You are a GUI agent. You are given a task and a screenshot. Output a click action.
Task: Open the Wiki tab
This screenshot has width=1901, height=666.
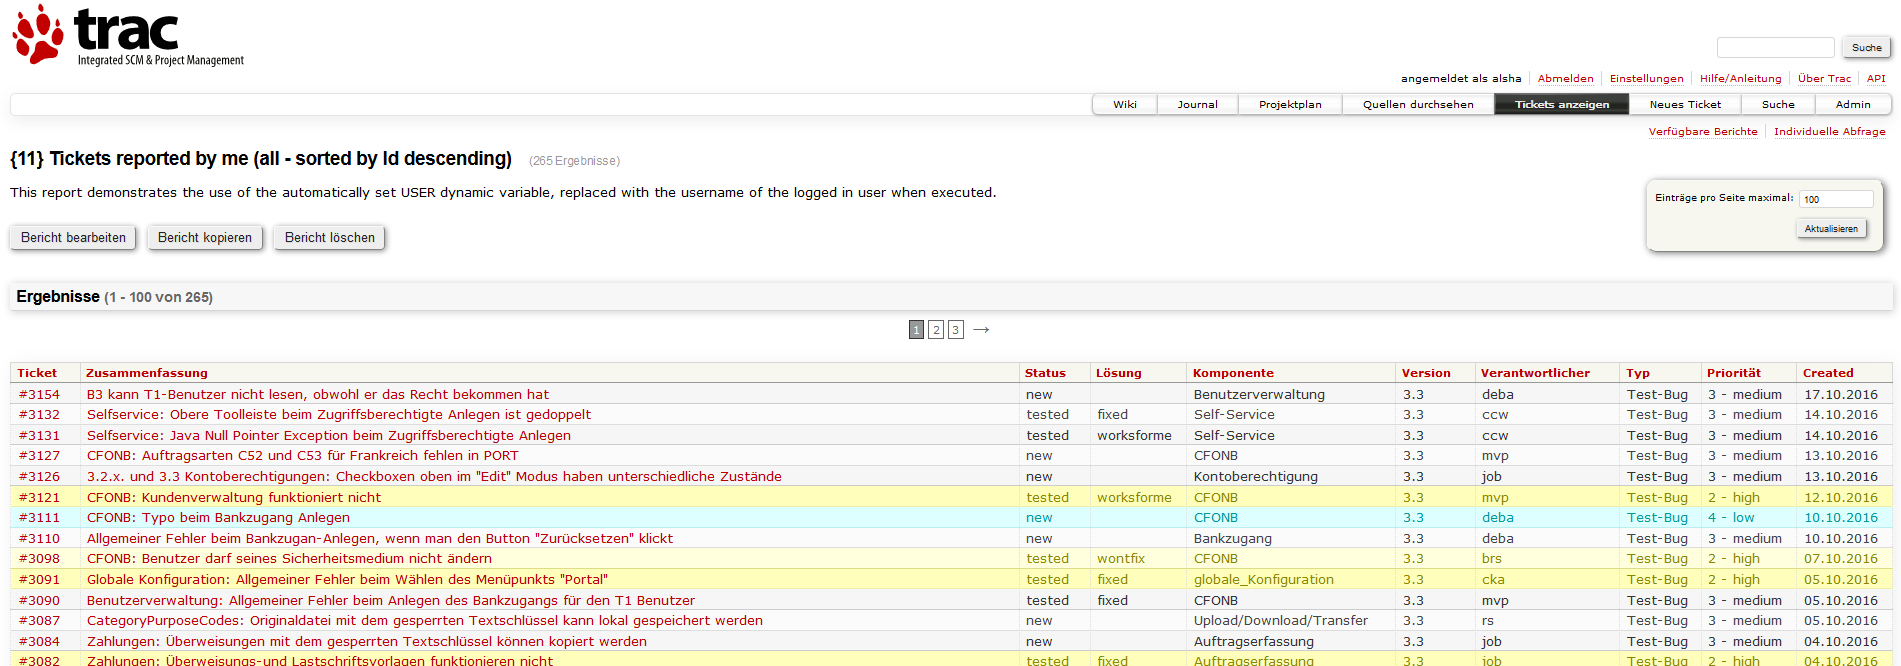[1125, 105]
